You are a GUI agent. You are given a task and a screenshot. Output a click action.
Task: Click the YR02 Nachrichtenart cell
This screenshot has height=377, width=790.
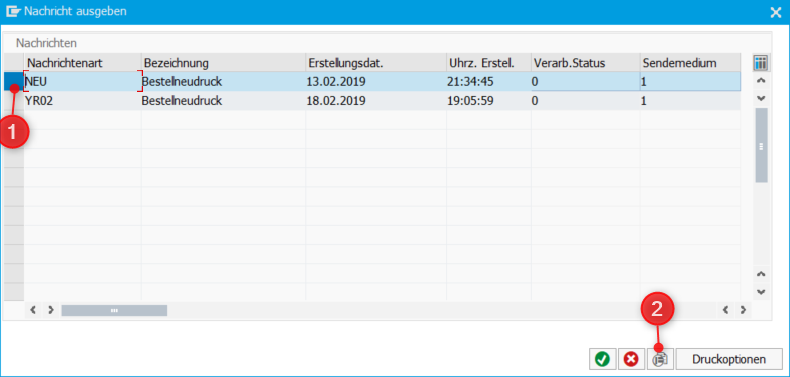[83, 100]
